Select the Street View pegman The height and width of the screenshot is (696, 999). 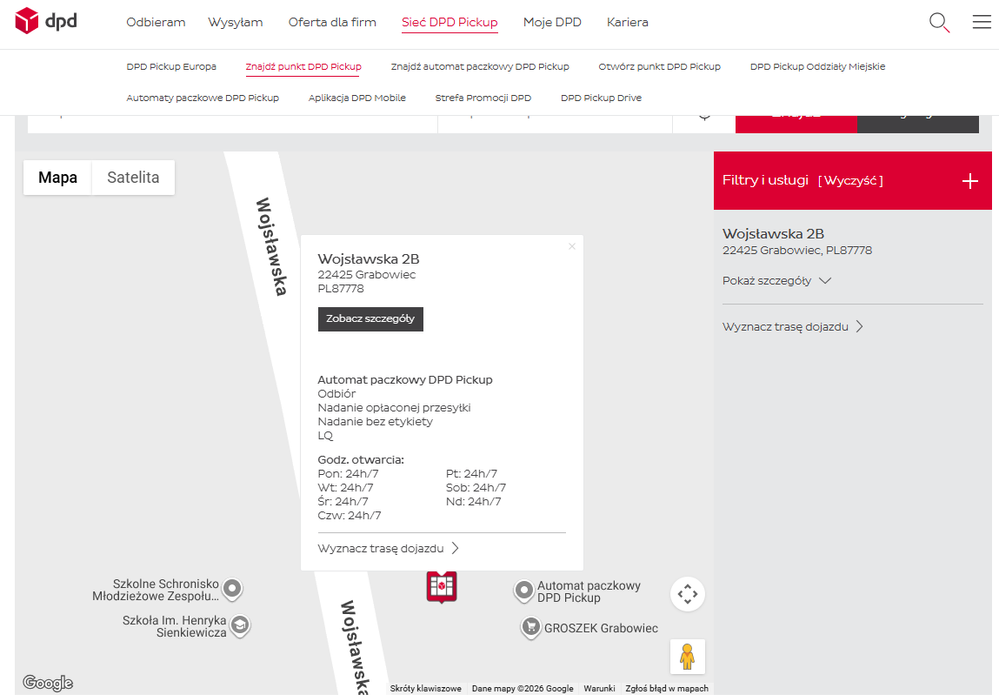(x=687, y=656)
